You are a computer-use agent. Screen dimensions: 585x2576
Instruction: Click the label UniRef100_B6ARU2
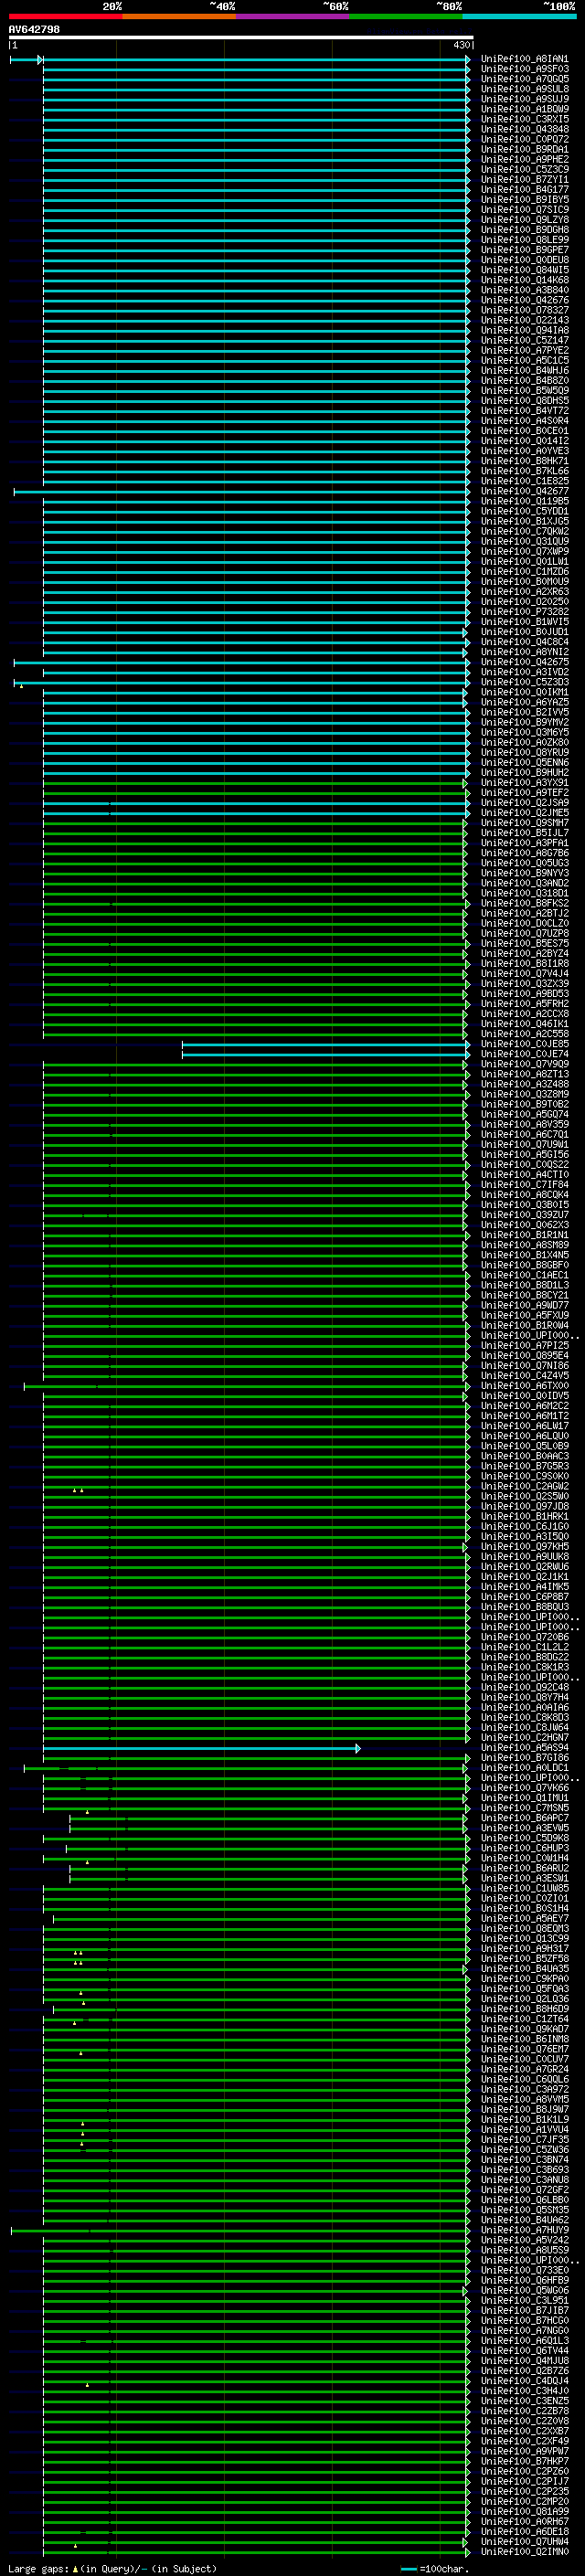tap(524, 1868)
